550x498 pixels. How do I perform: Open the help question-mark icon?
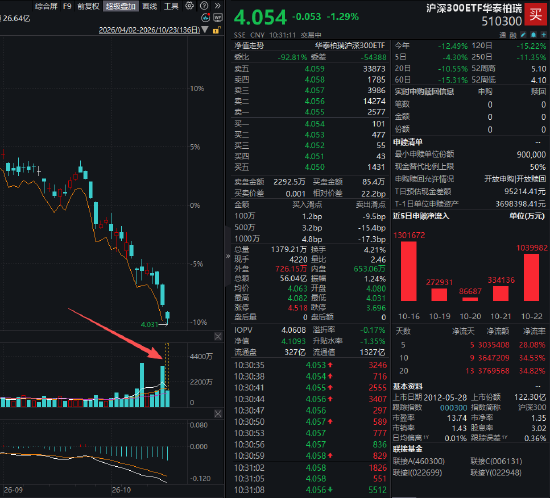click(x=204, y=6)
